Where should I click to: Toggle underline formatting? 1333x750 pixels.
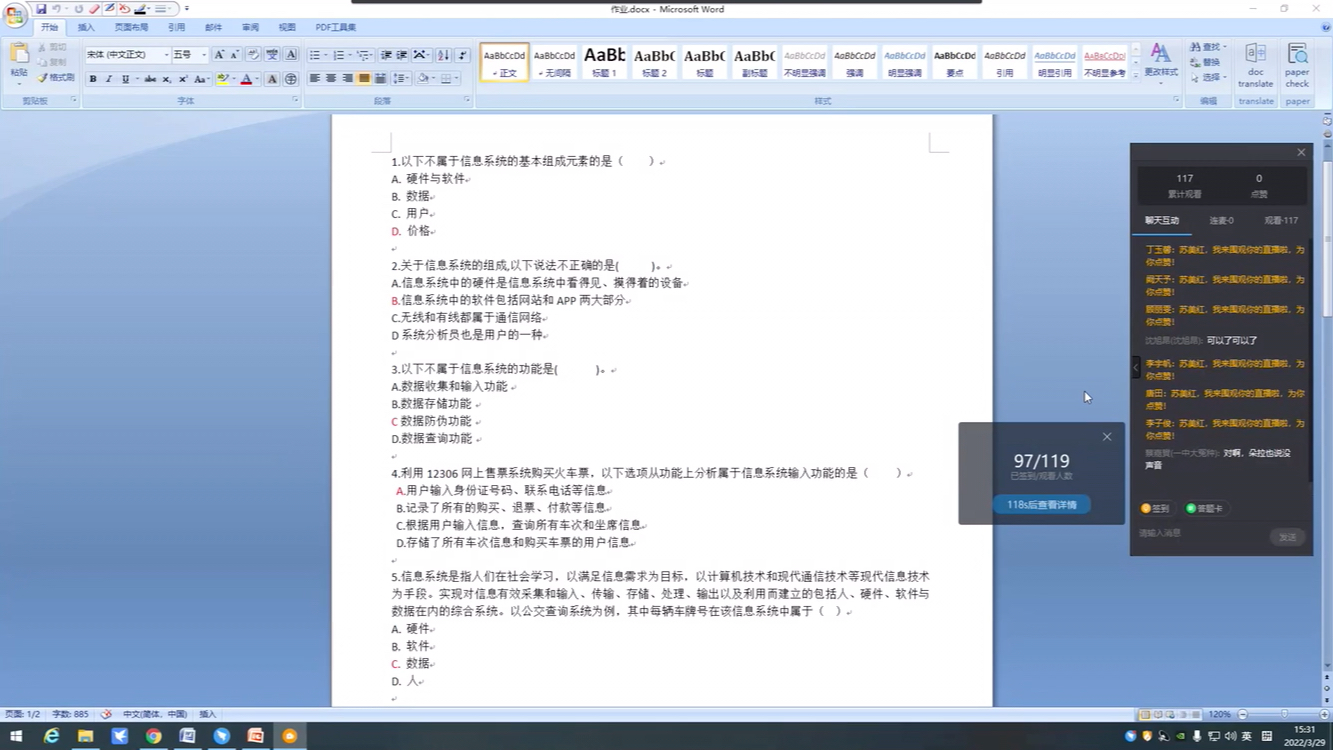pos(126,79)
